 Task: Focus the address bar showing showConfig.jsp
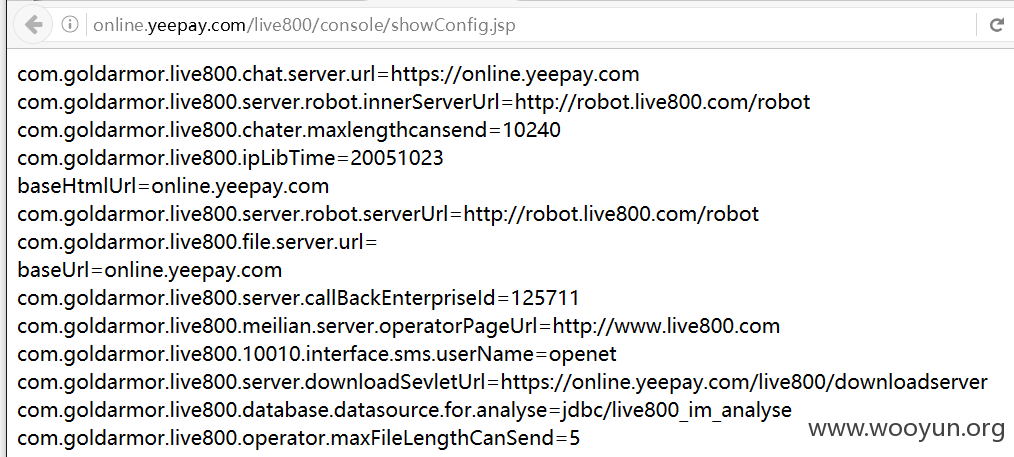[x=530, y=25]
